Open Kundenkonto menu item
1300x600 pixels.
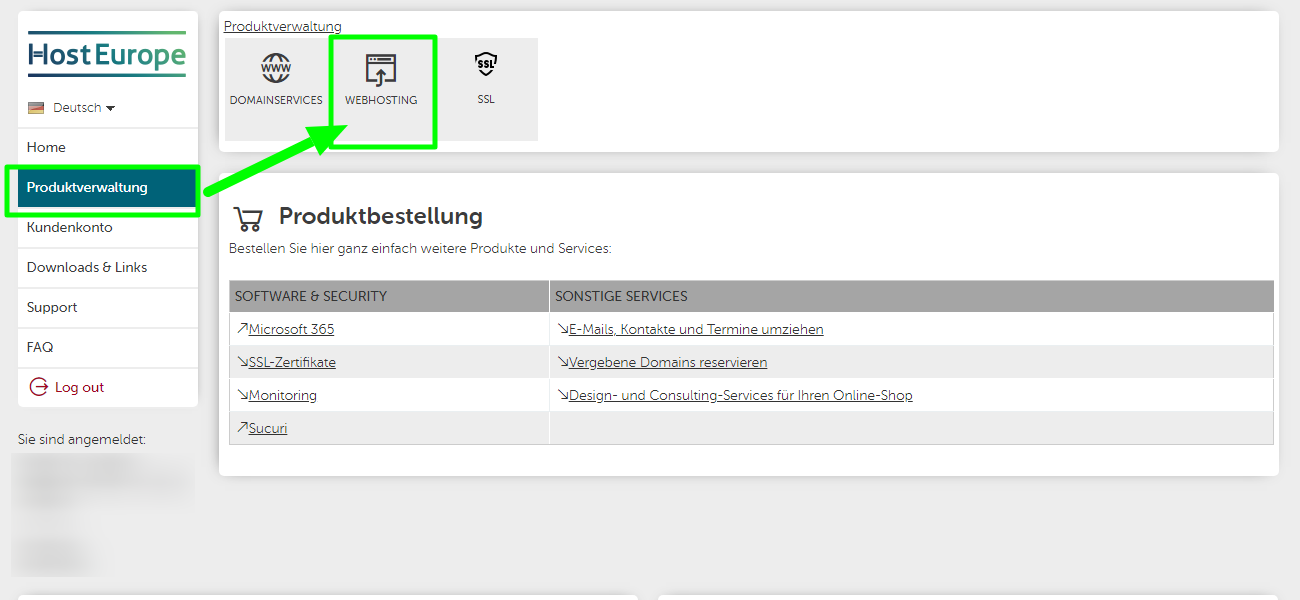click(x=69, y=227)
